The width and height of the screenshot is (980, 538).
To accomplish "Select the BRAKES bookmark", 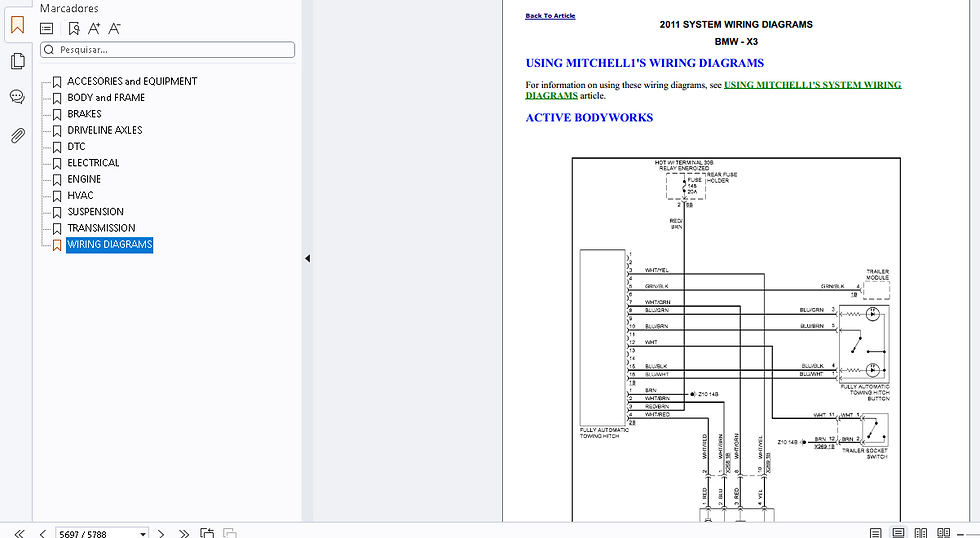I will click(x=84, y=114).
